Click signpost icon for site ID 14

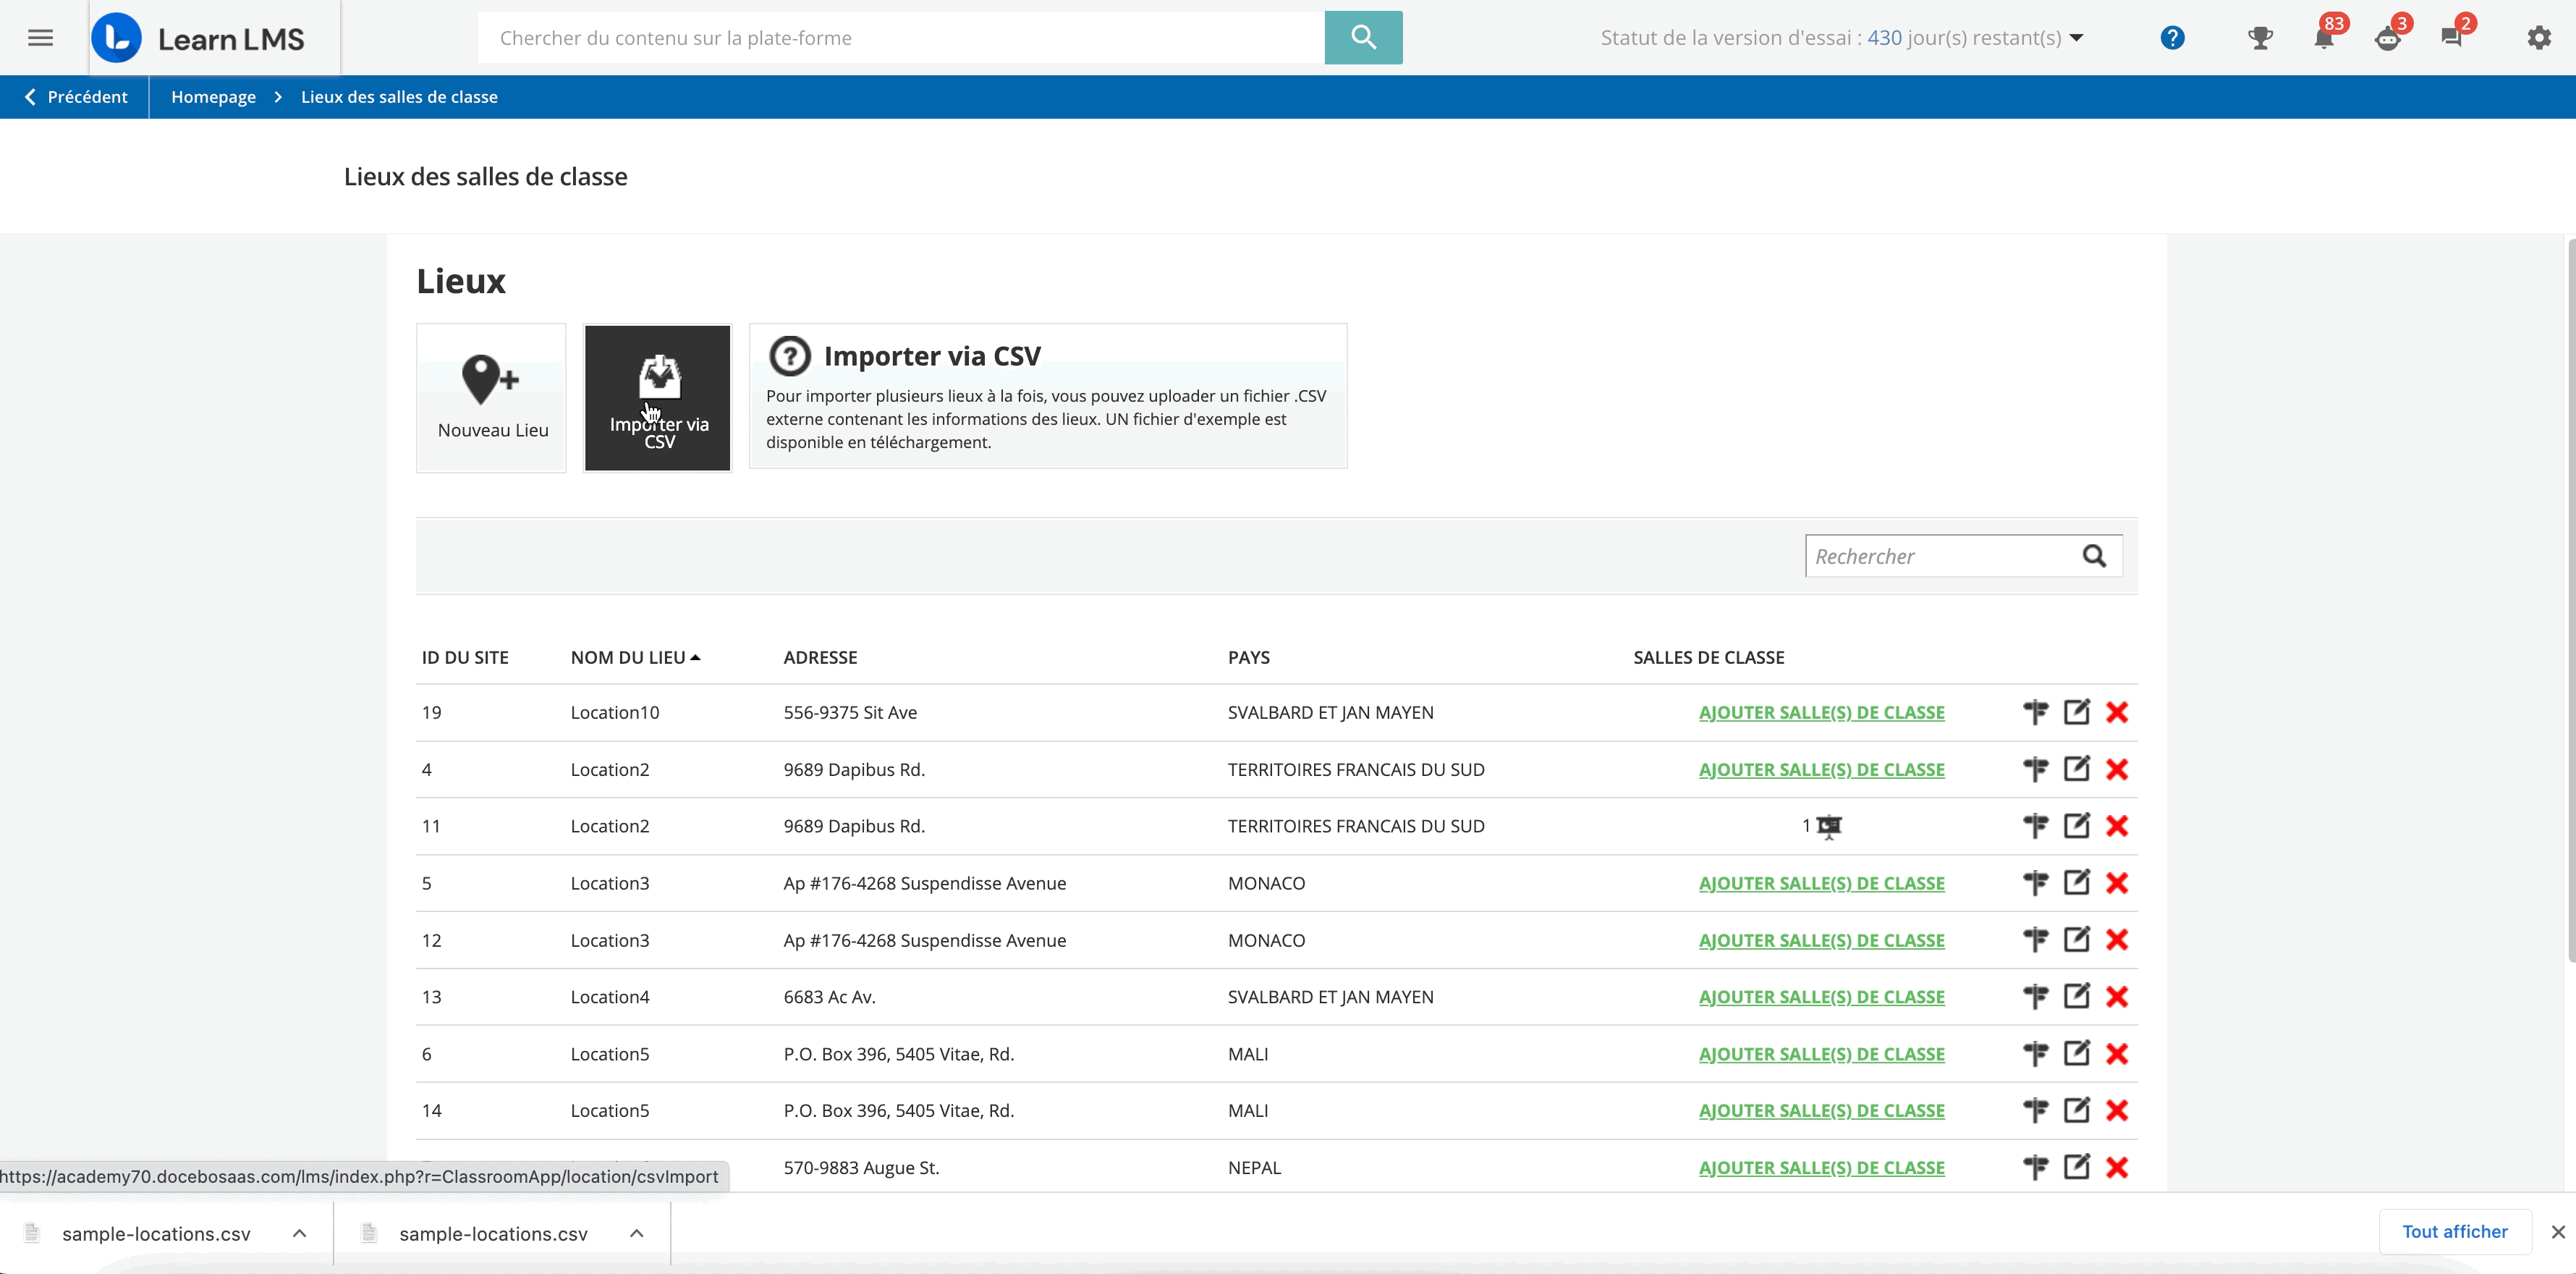click(x=2035, y=1110)
